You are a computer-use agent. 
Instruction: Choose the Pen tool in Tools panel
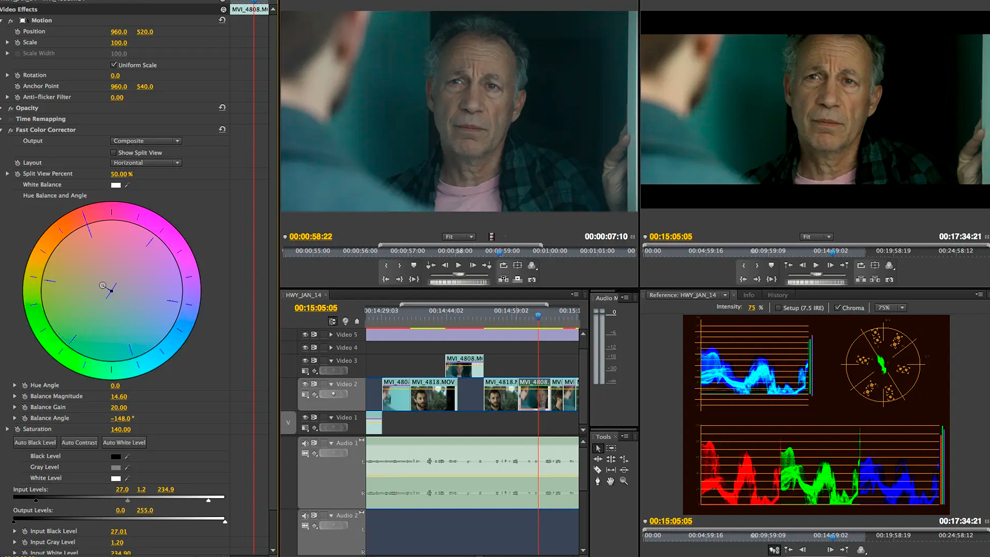point(598,481)
